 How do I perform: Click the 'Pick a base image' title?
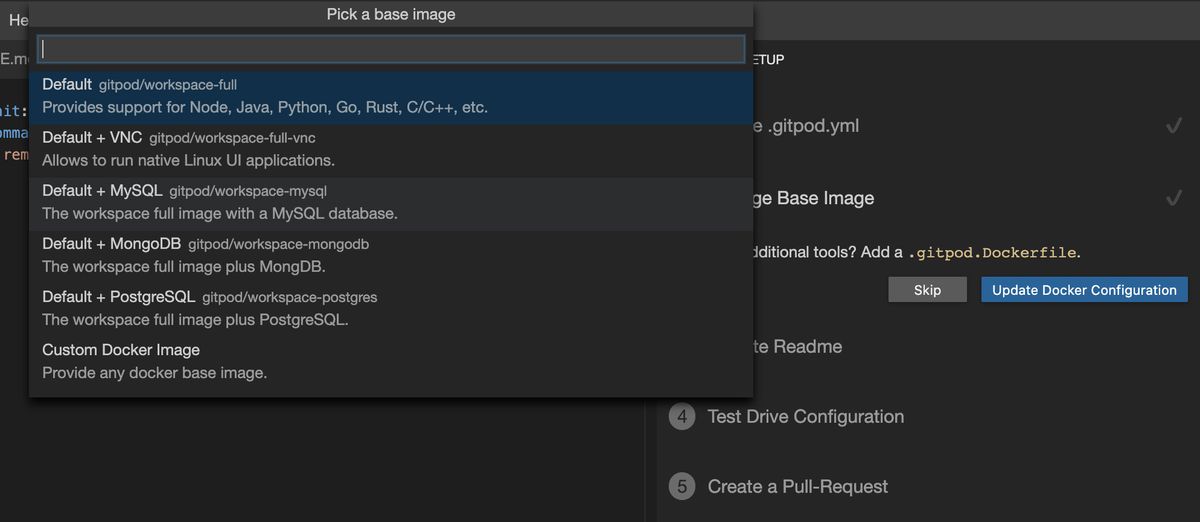(391, 14)
